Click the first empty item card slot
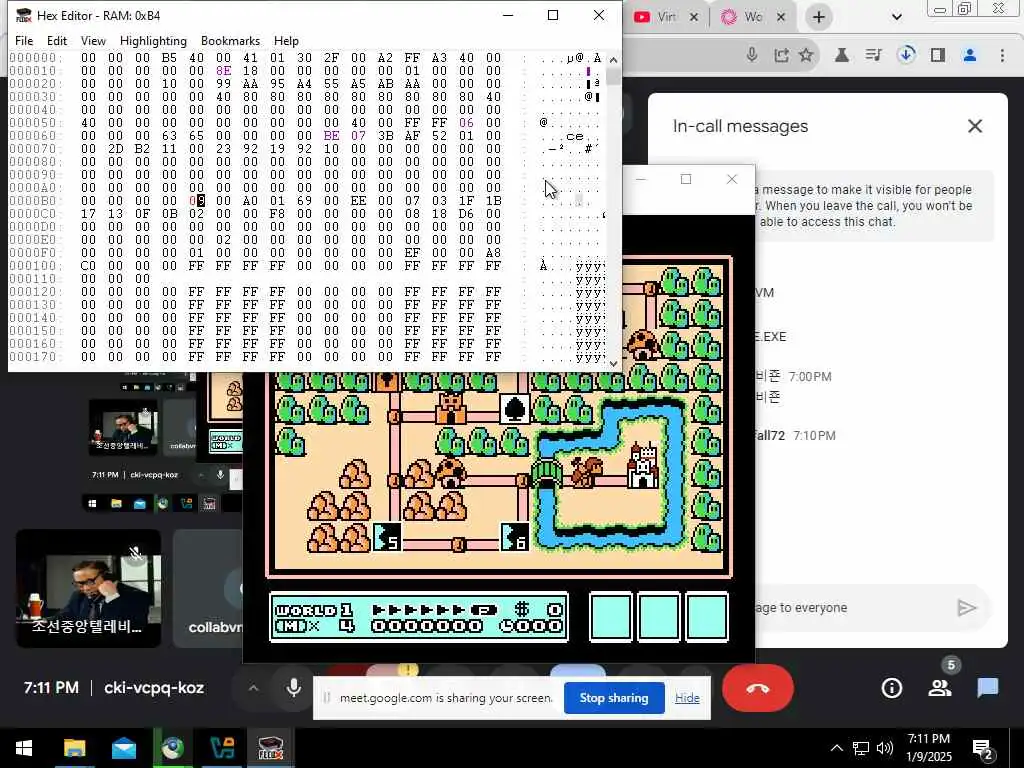This screenshot has width=1024, height=768. [611, 617]
